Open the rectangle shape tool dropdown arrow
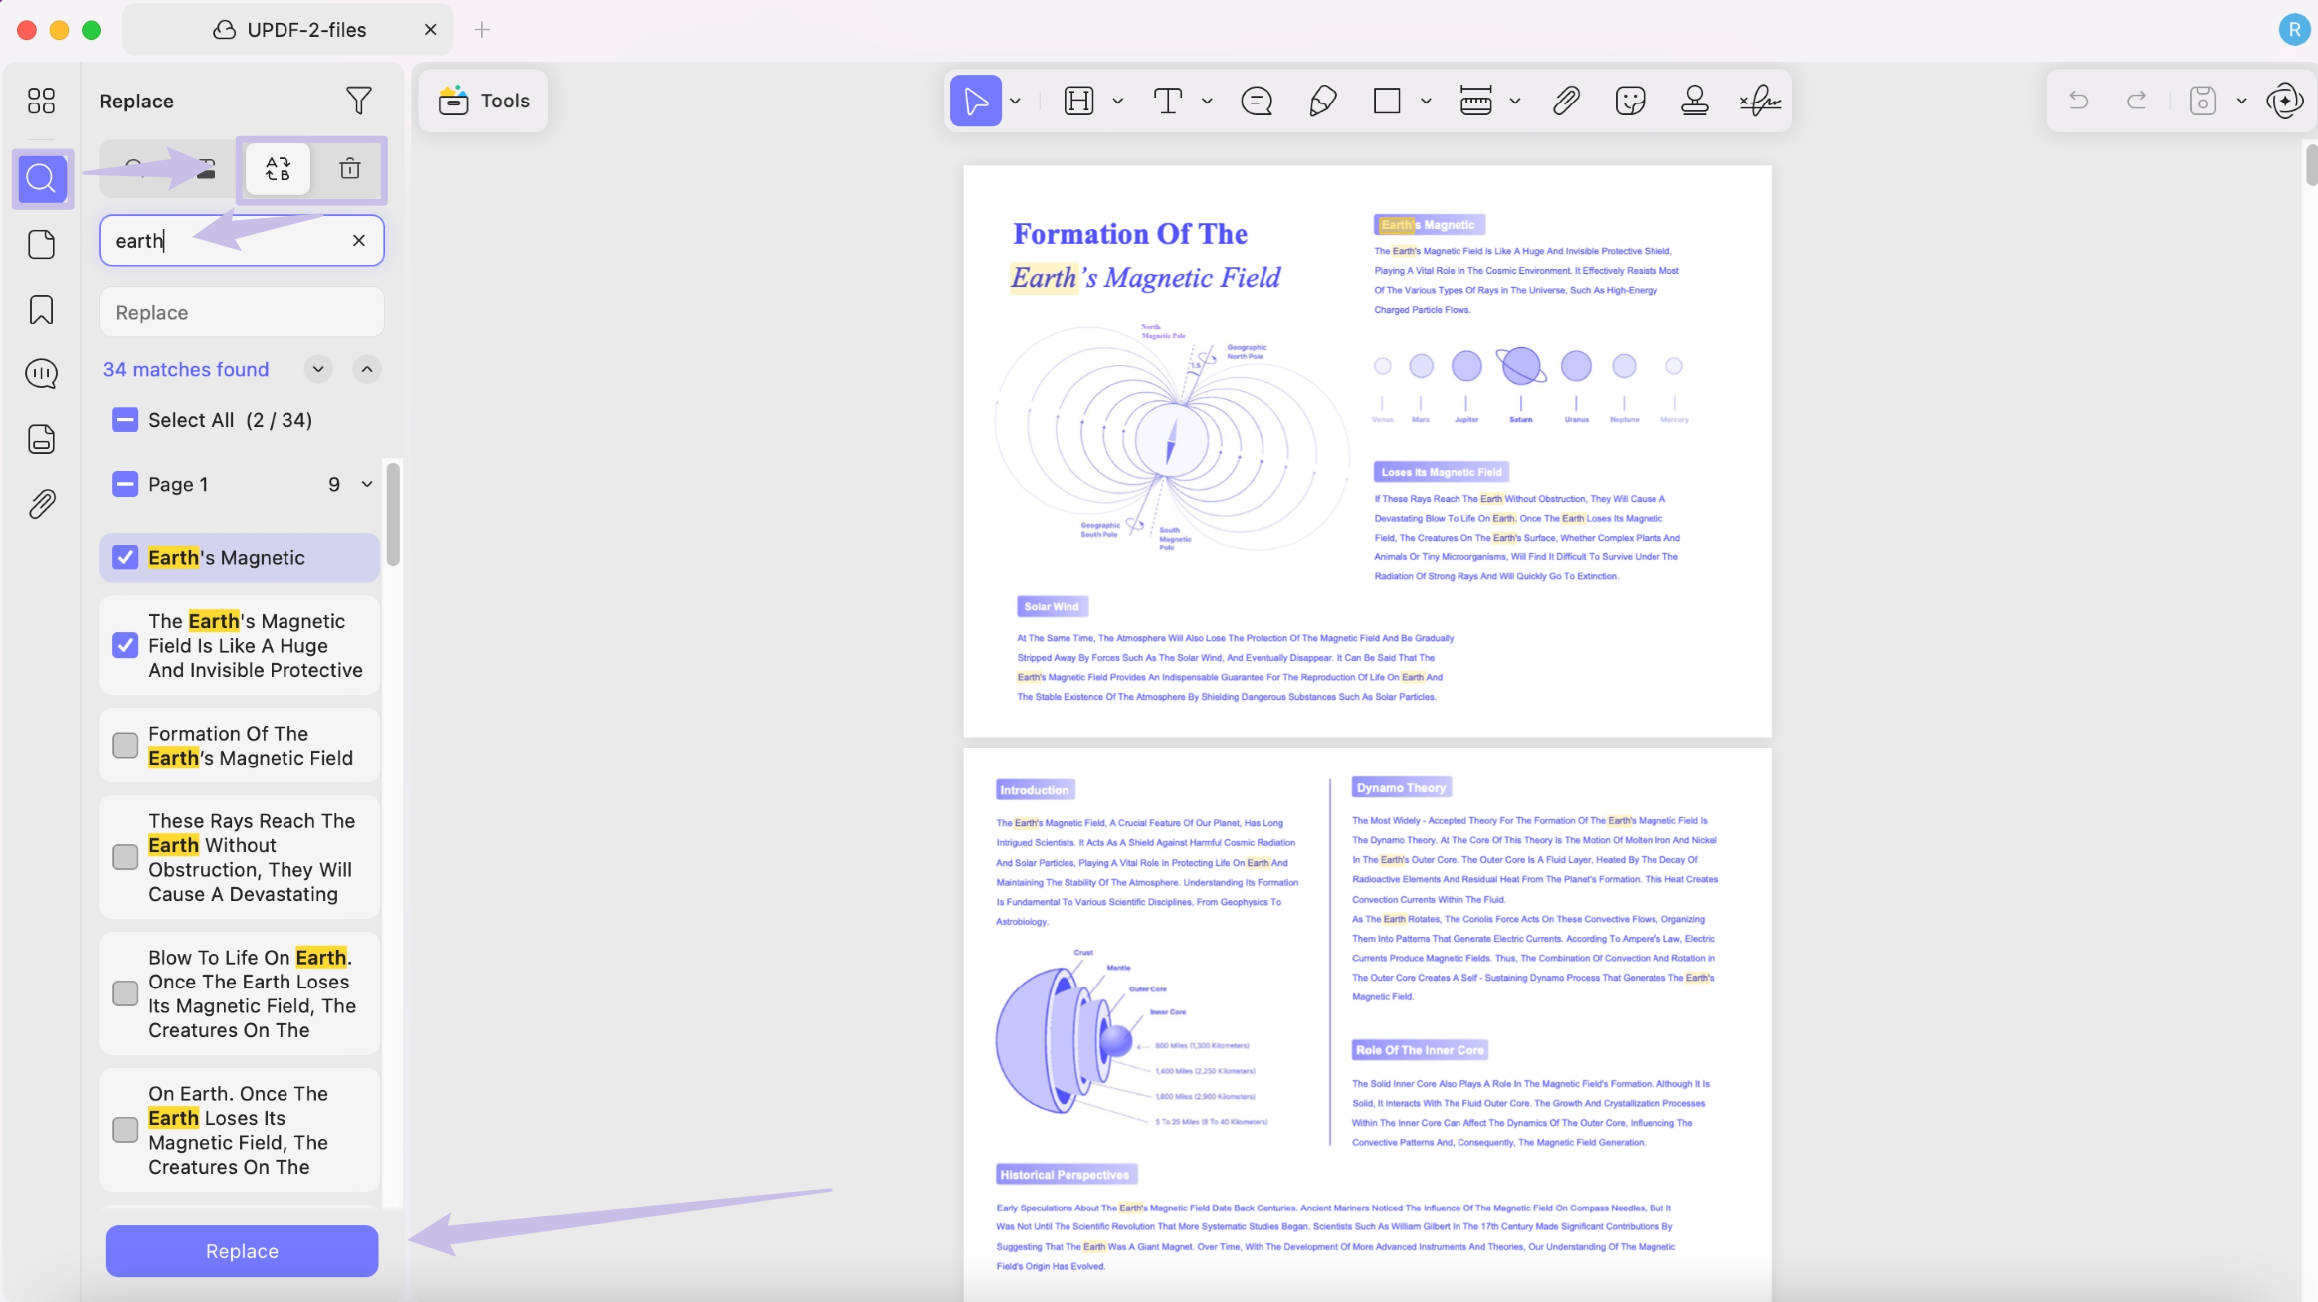 [x=1426, y=101]
